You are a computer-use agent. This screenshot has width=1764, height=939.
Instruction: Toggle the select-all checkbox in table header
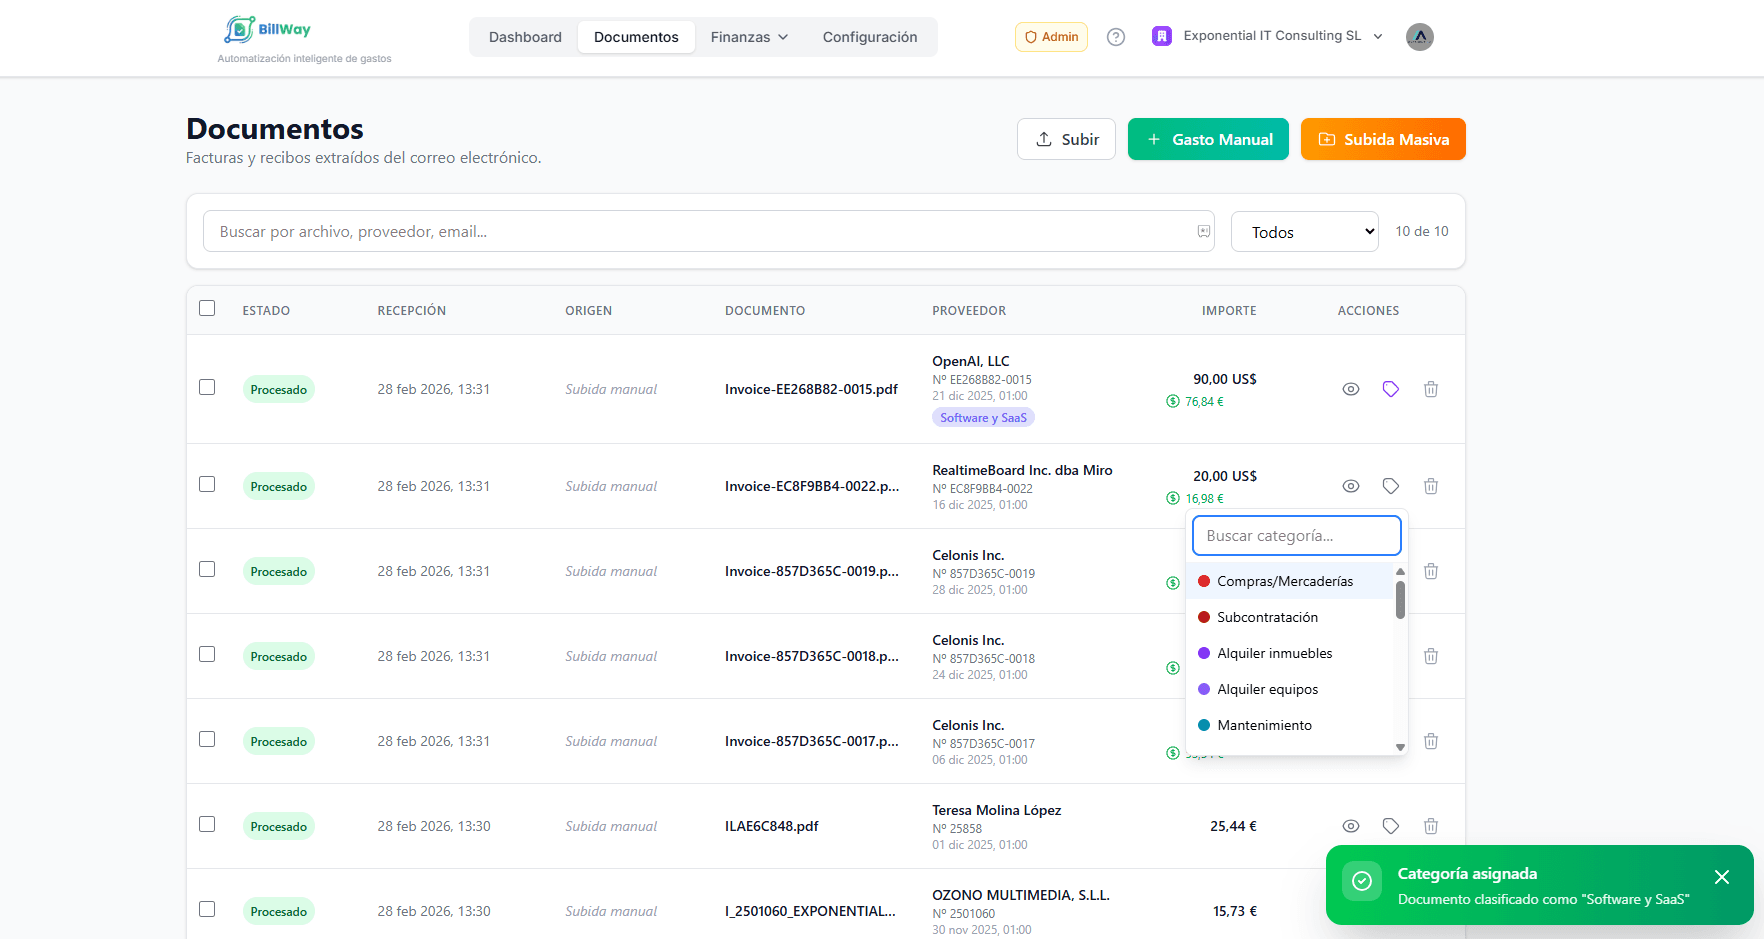pyautogui.click(x=207, y=308)
